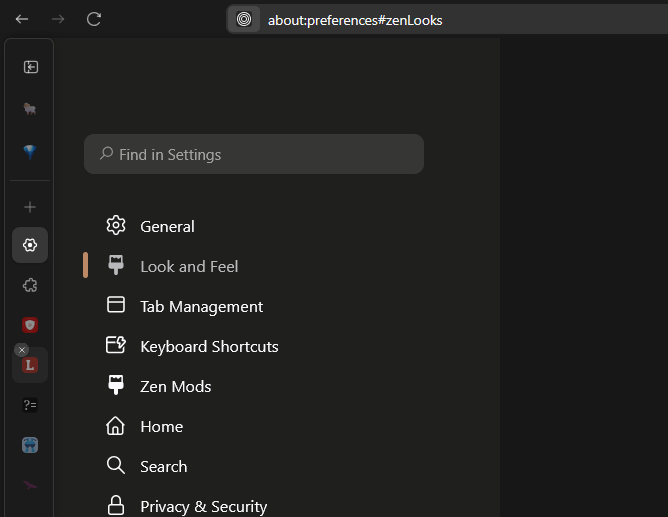Open Privacy & Security settings
This screenshot has width=668, height=517.
[204, 507]
